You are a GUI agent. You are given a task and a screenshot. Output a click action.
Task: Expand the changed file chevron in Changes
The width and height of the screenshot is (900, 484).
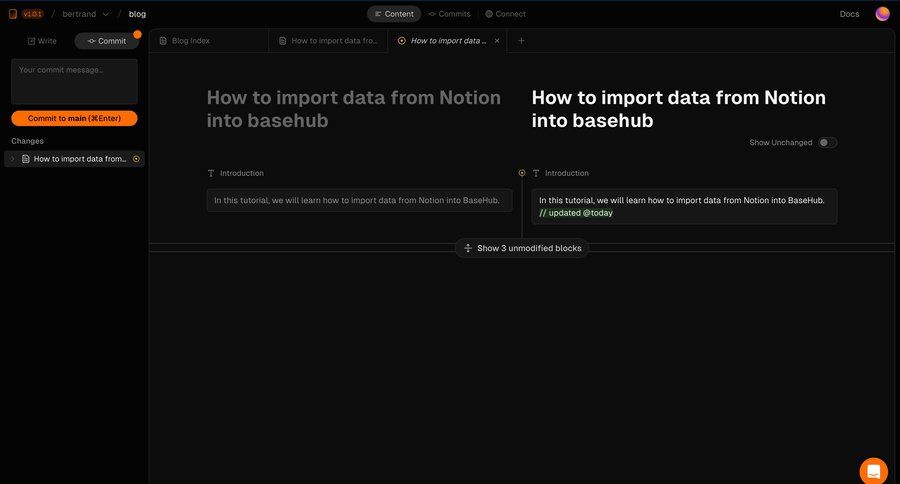tap(13, 159)
